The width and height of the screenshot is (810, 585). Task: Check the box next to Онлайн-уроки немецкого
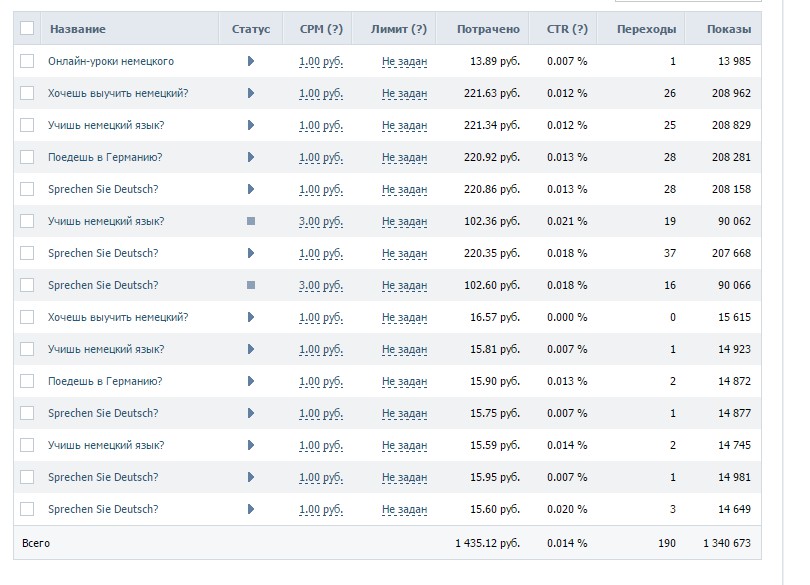pyautogui.click(x=27, y=61)
